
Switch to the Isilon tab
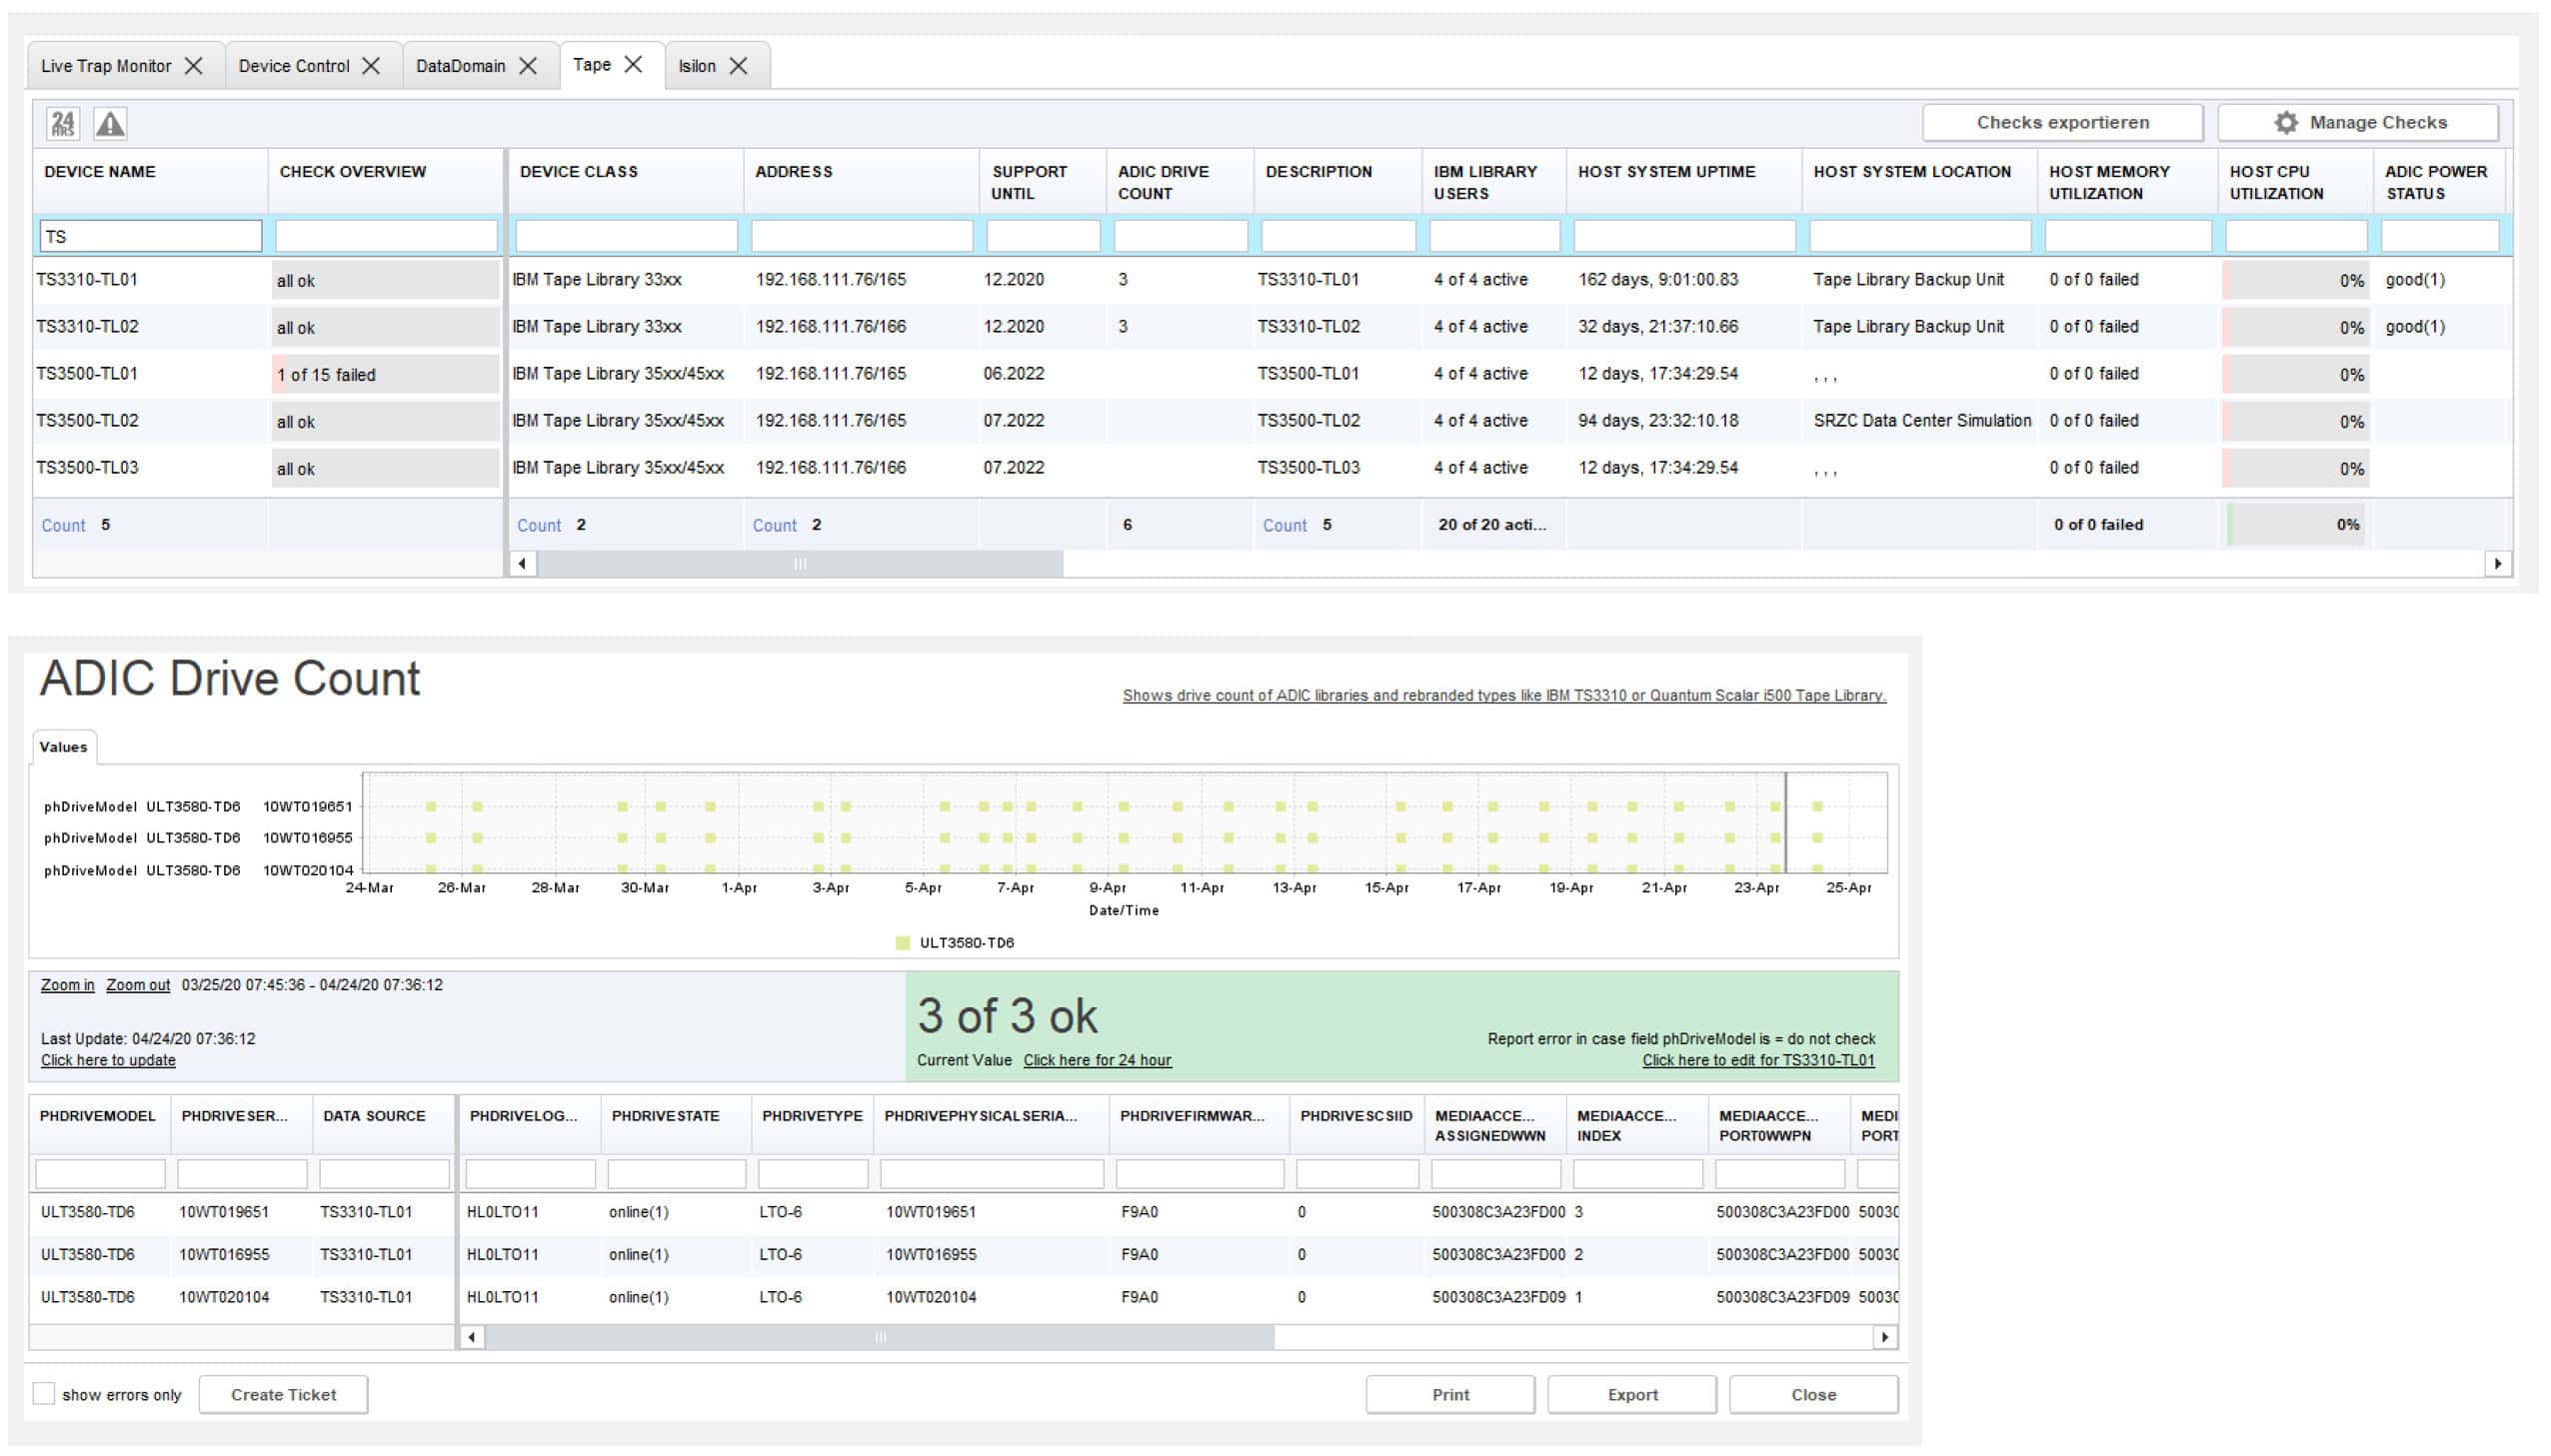pyautogui.click(x=697, y=66)
